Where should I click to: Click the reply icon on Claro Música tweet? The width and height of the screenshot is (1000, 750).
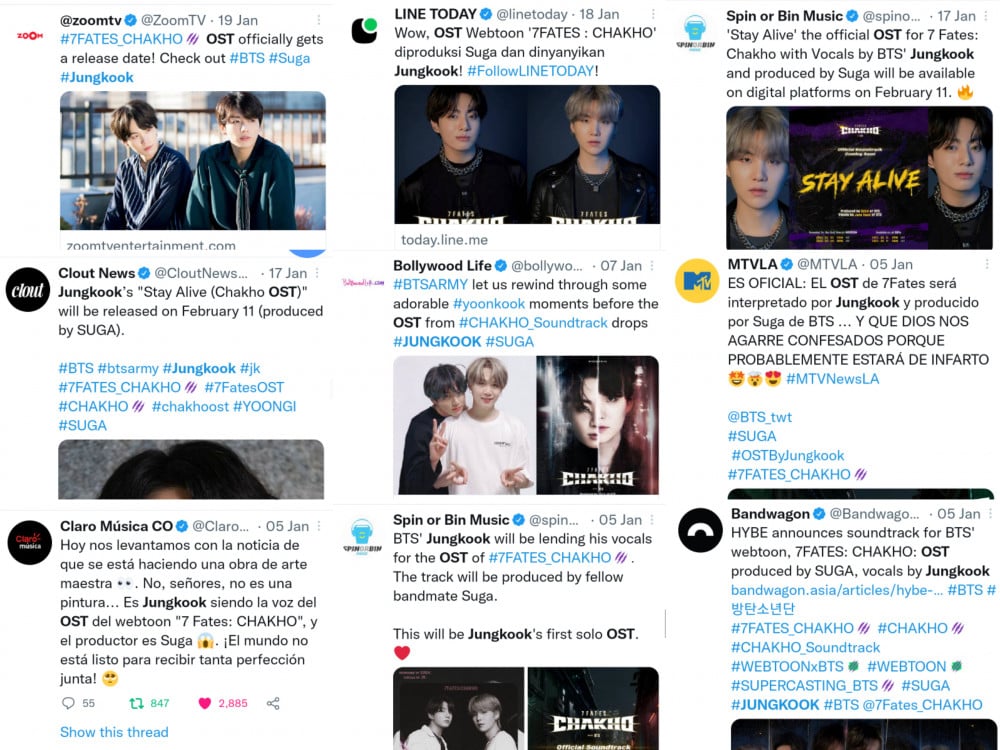[x=68, y=703]
